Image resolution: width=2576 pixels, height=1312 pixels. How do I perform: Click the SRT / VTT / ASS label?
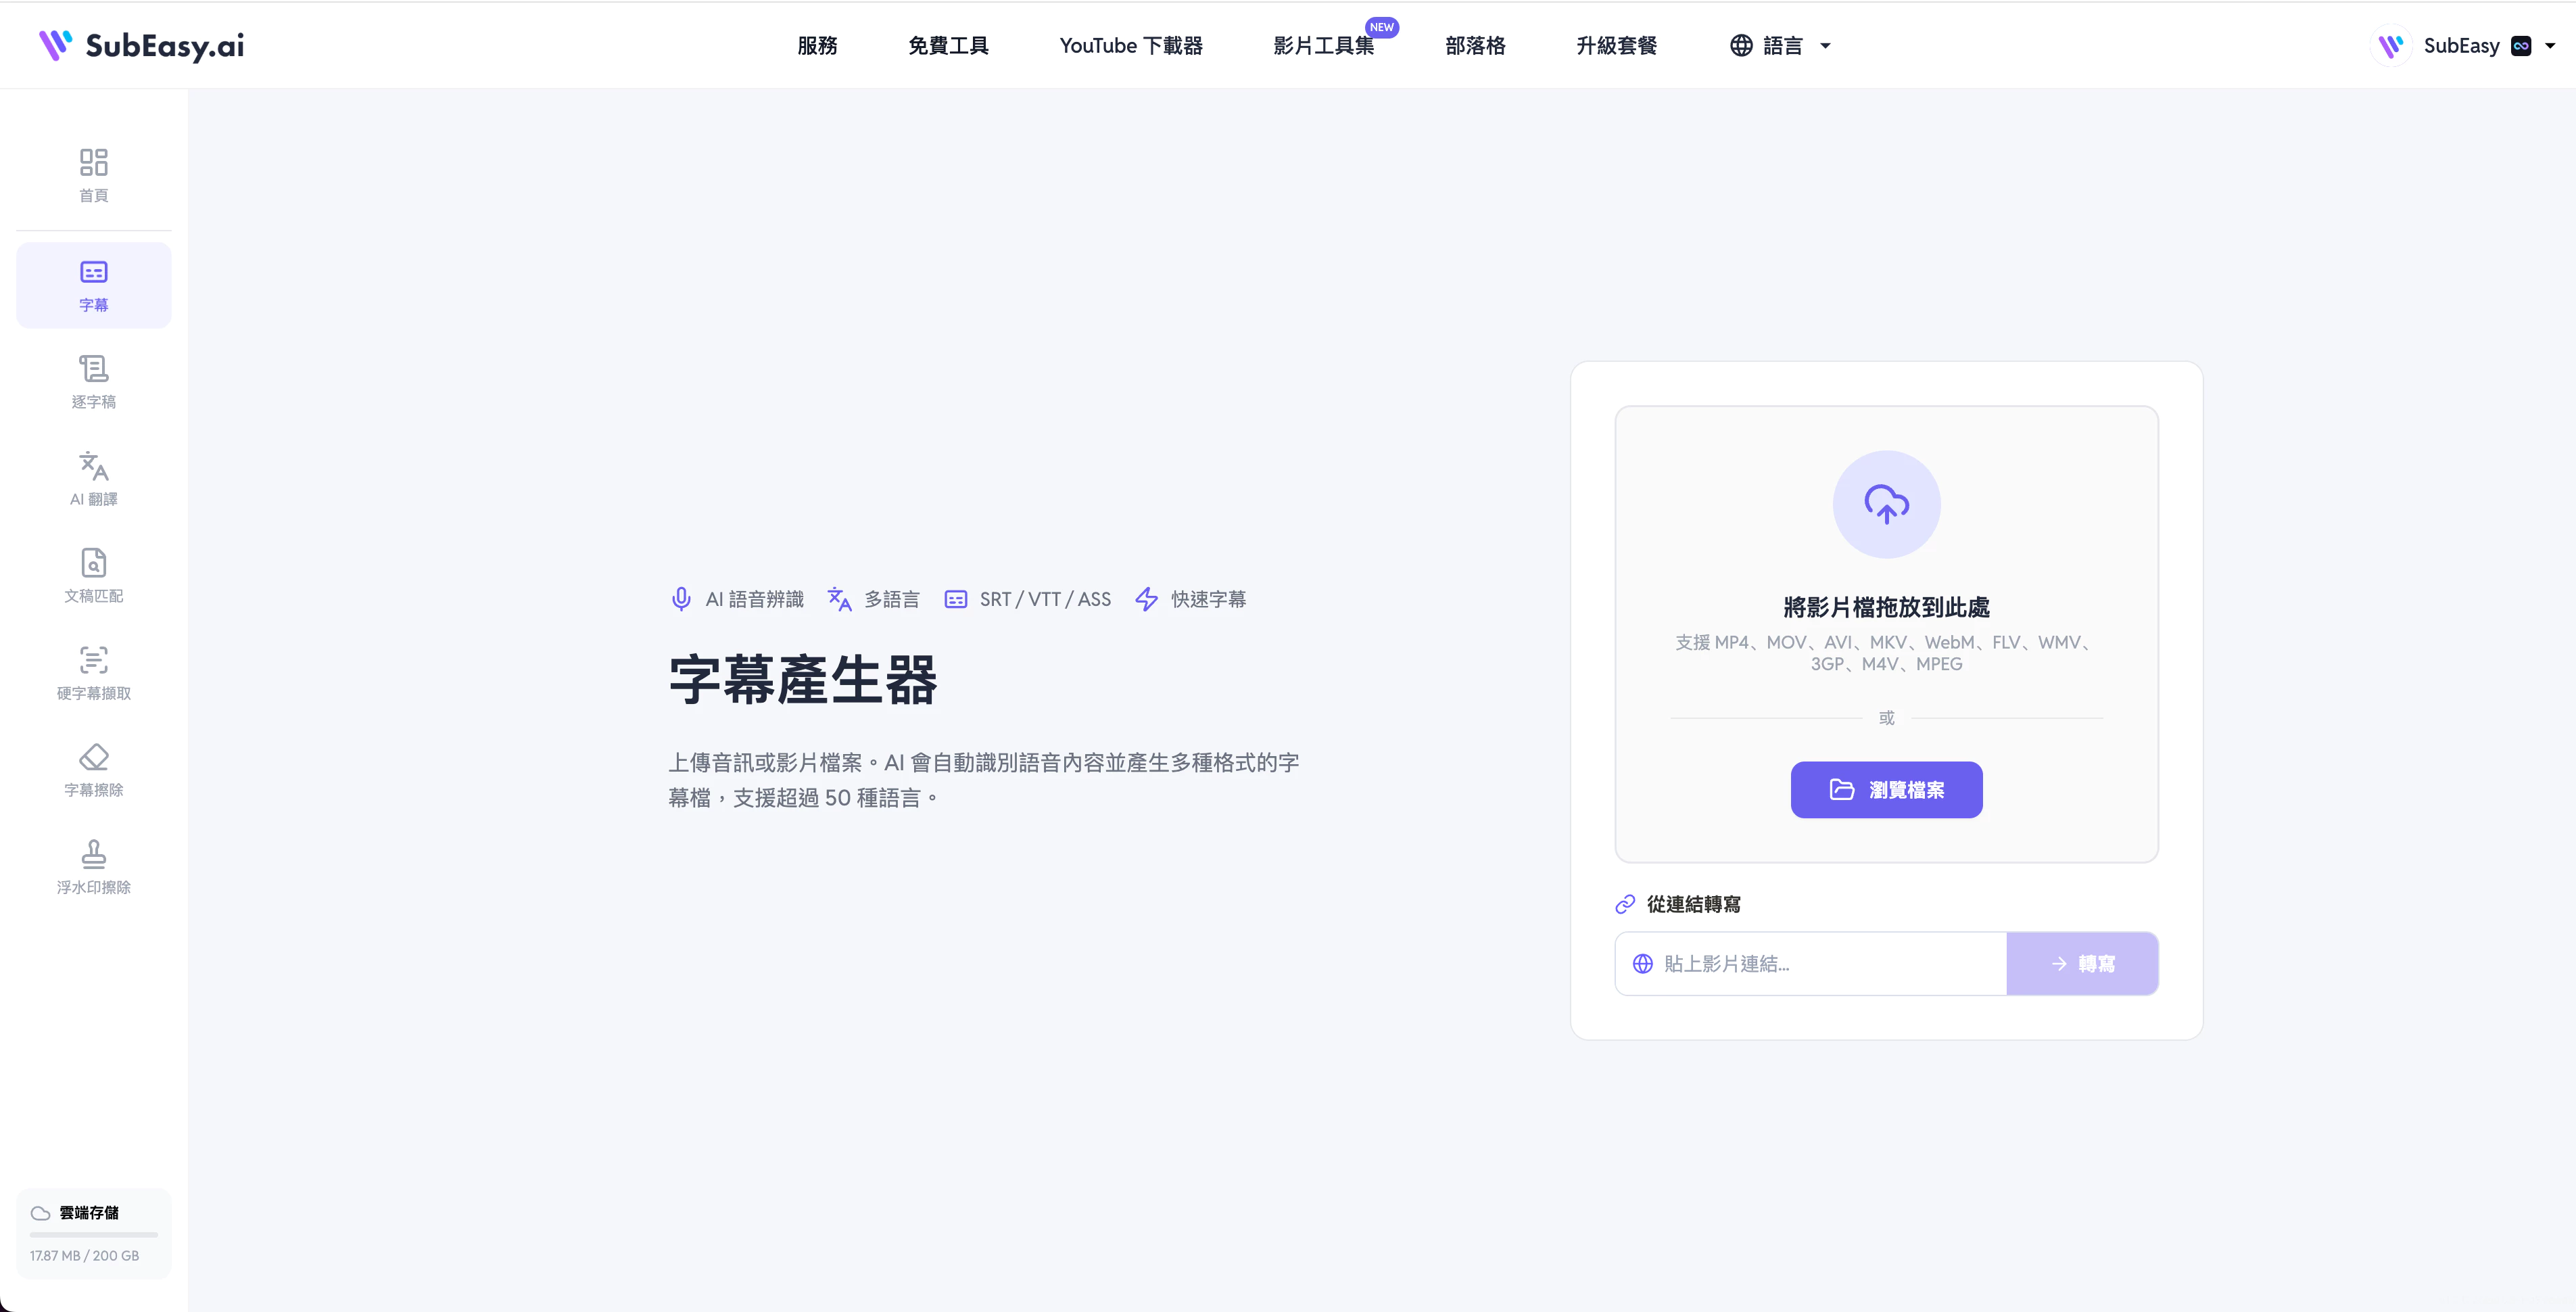pyautogui.click(x=1045, y=599)
